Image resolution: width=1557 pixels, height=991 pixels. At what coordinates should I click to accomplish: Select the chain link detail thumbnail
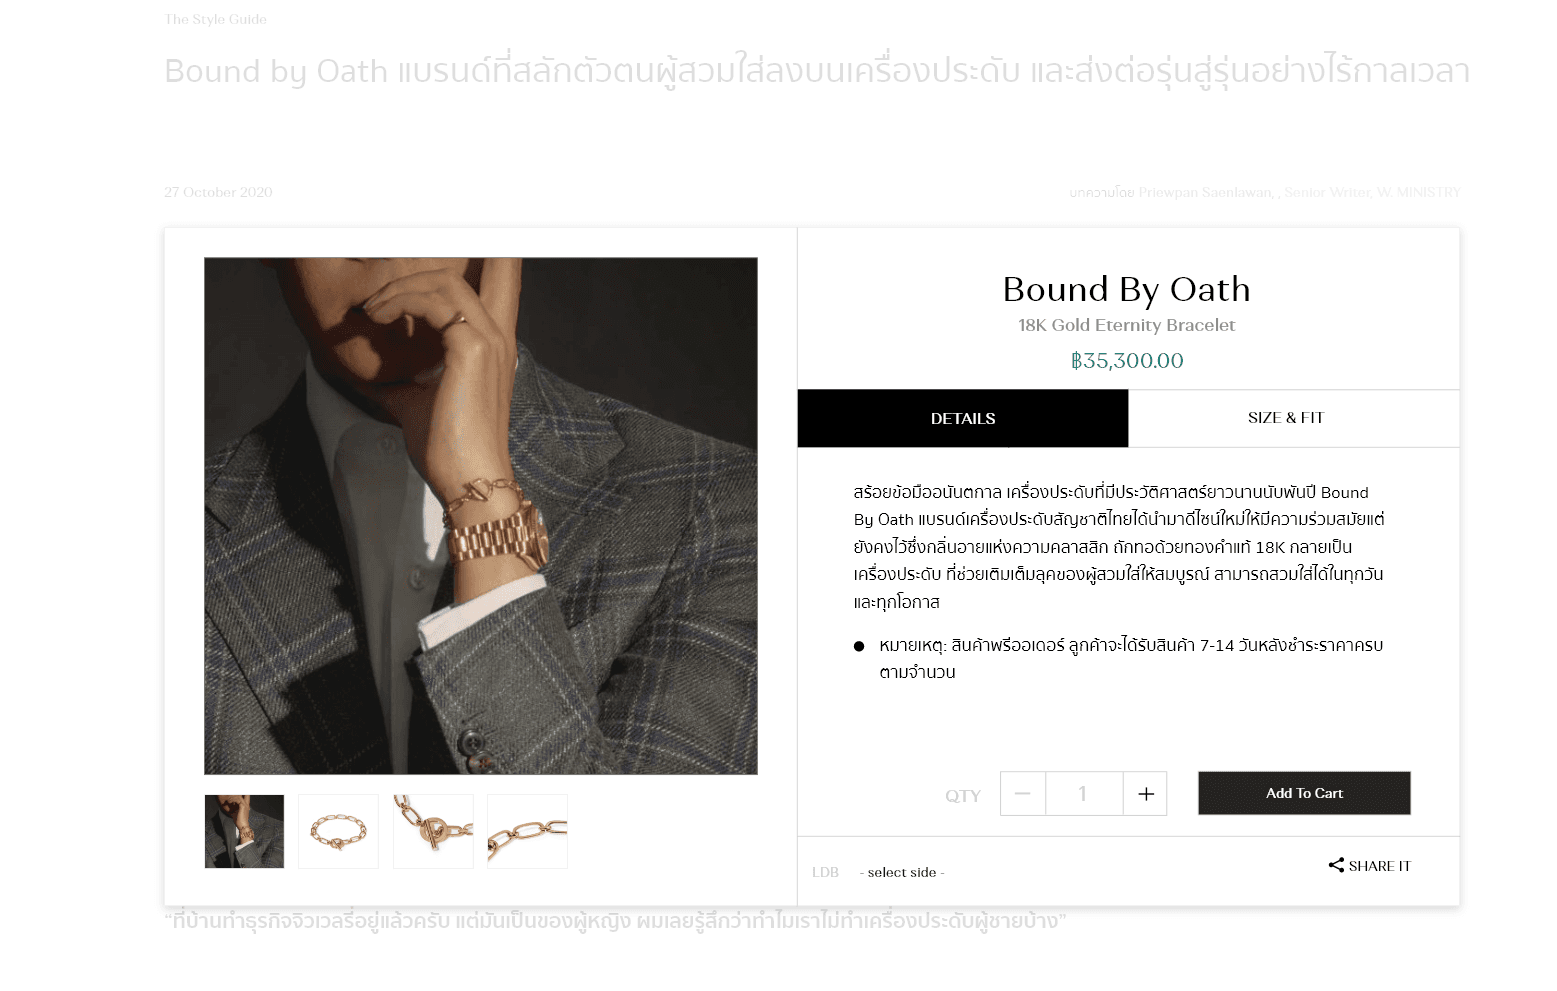[x=527, y=831]
